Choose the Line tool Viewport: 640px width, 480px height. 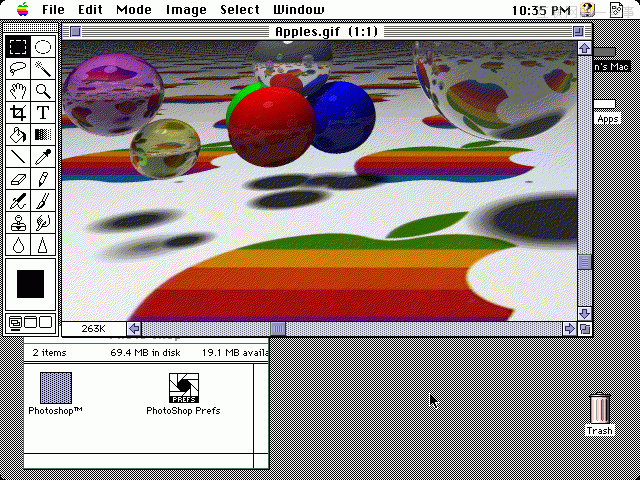[18, 156]
